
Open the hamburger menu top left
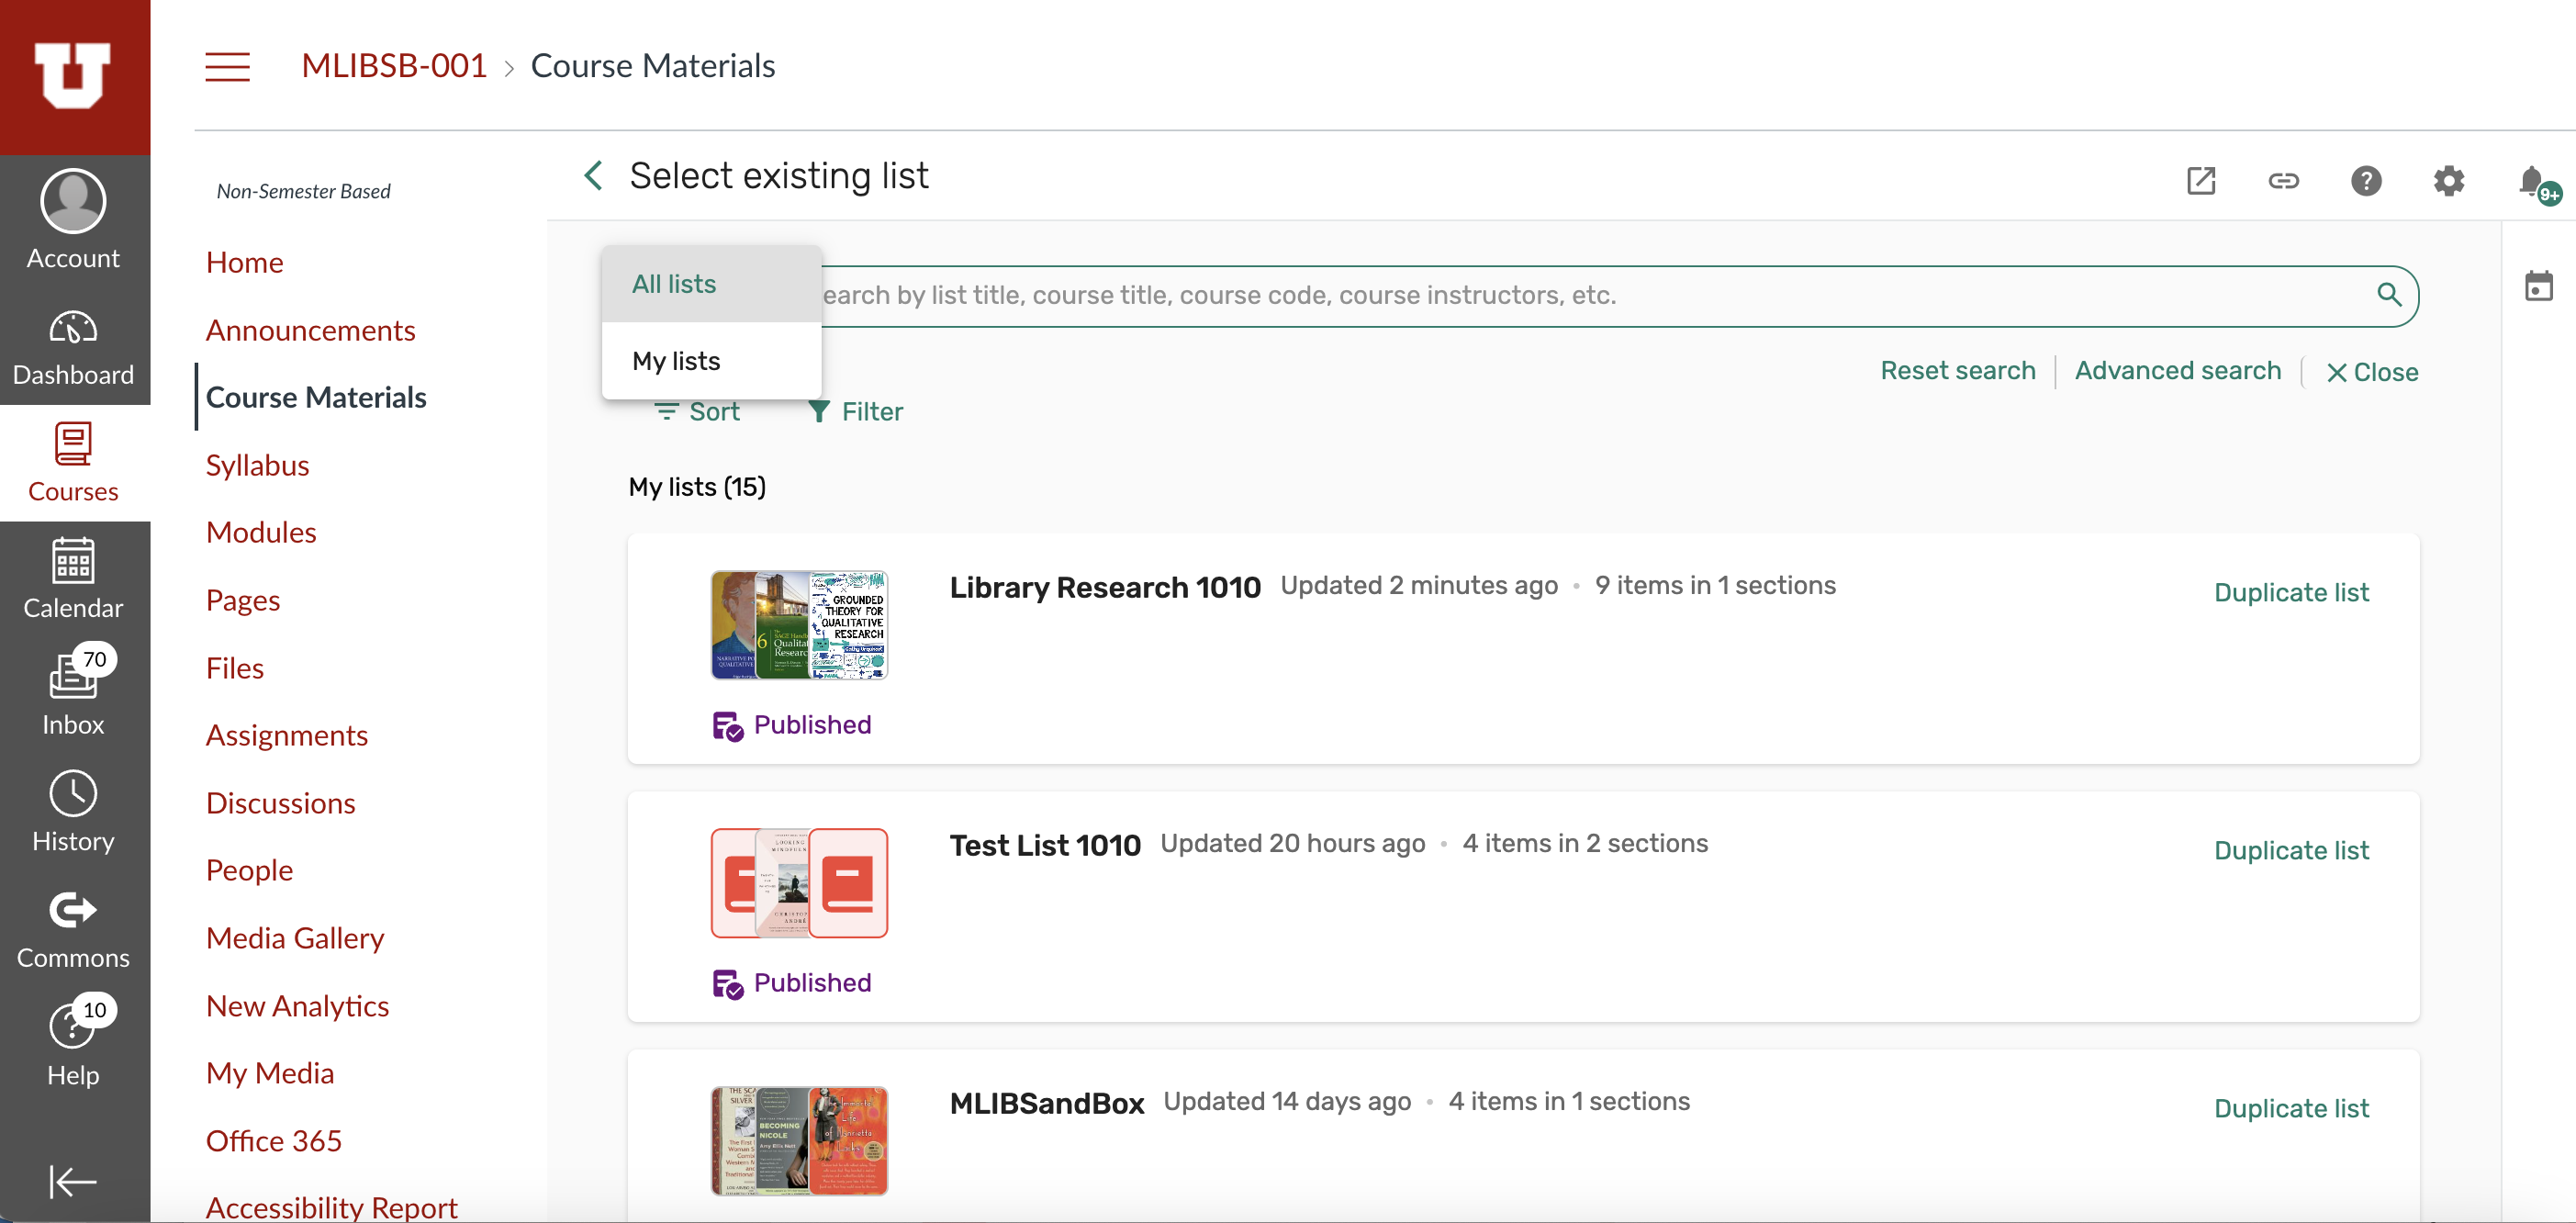click(x=227, y=66)
